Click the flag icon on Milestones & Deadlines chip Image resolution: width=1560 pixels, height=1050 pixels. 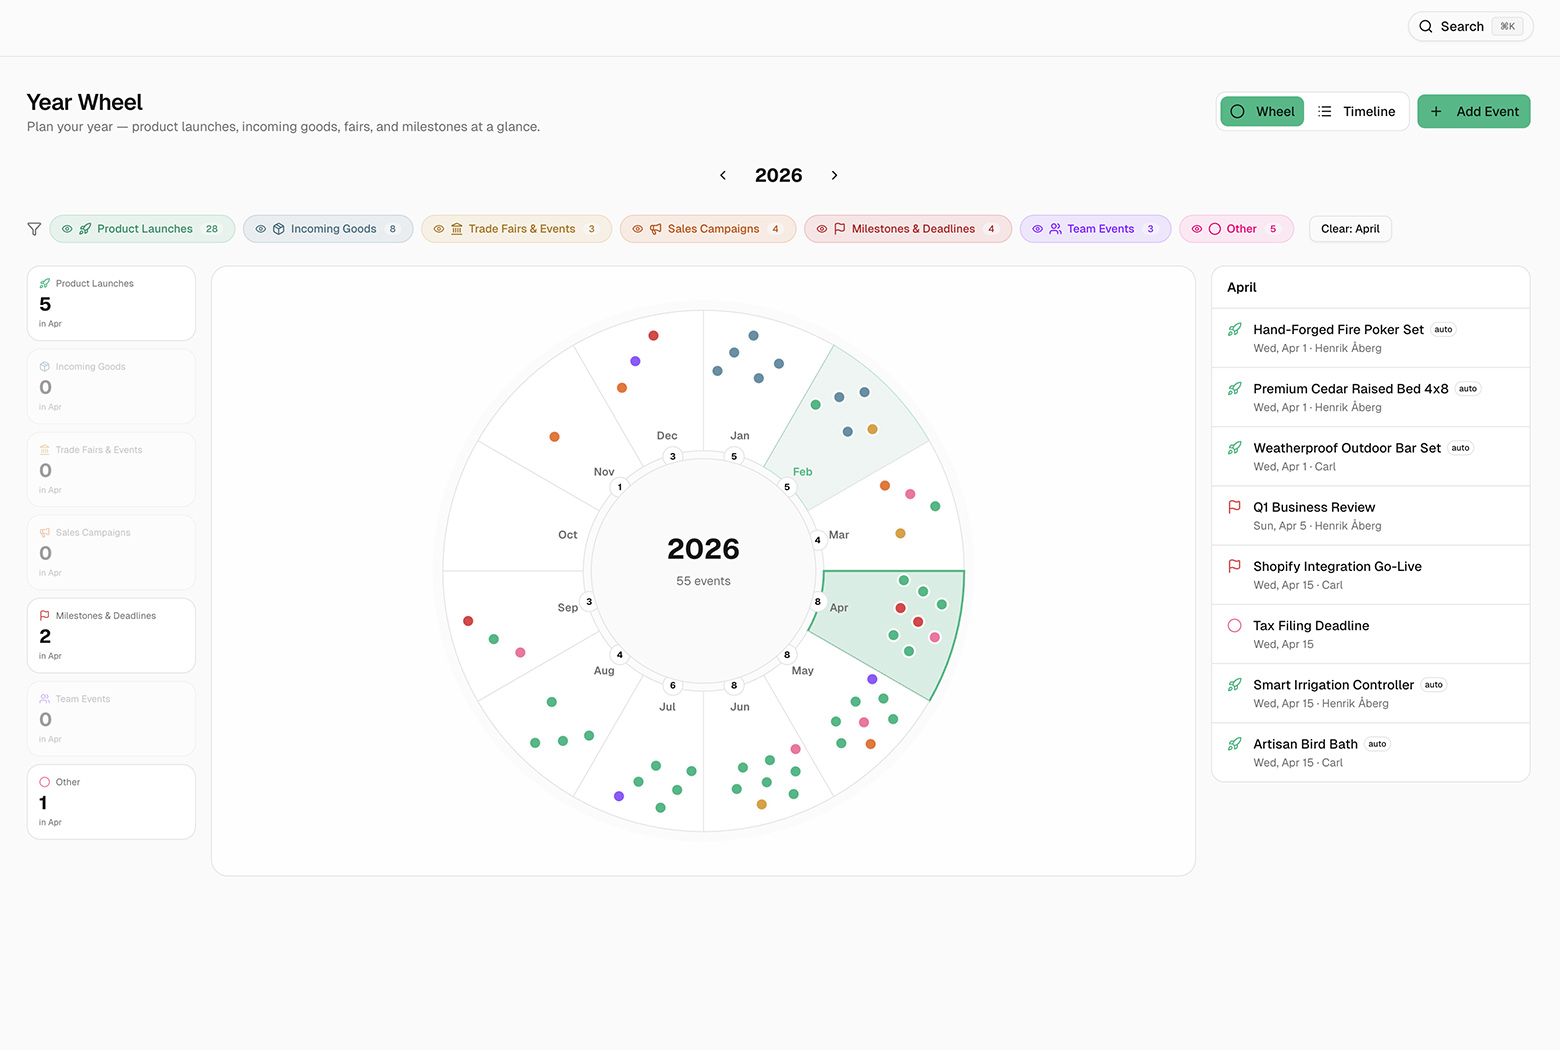pos(839,229)
